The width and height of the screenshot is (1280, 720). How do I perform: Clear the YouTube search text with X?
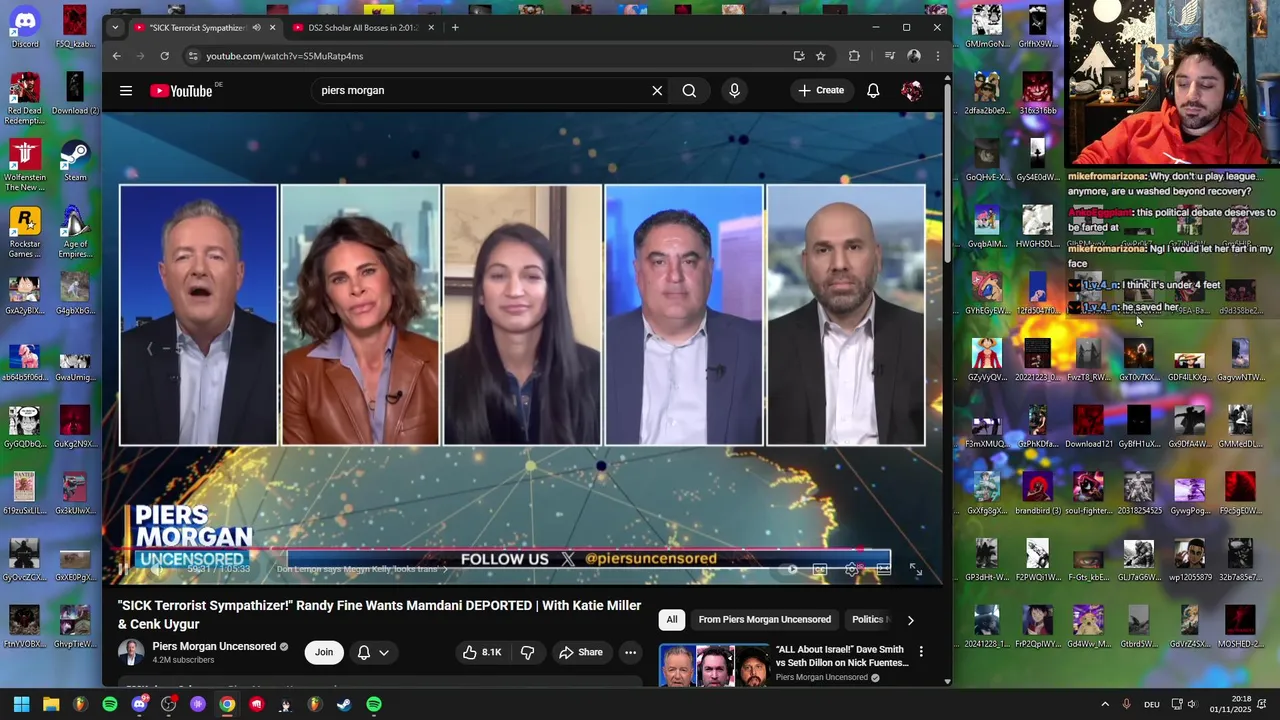[x=657, y=91]
